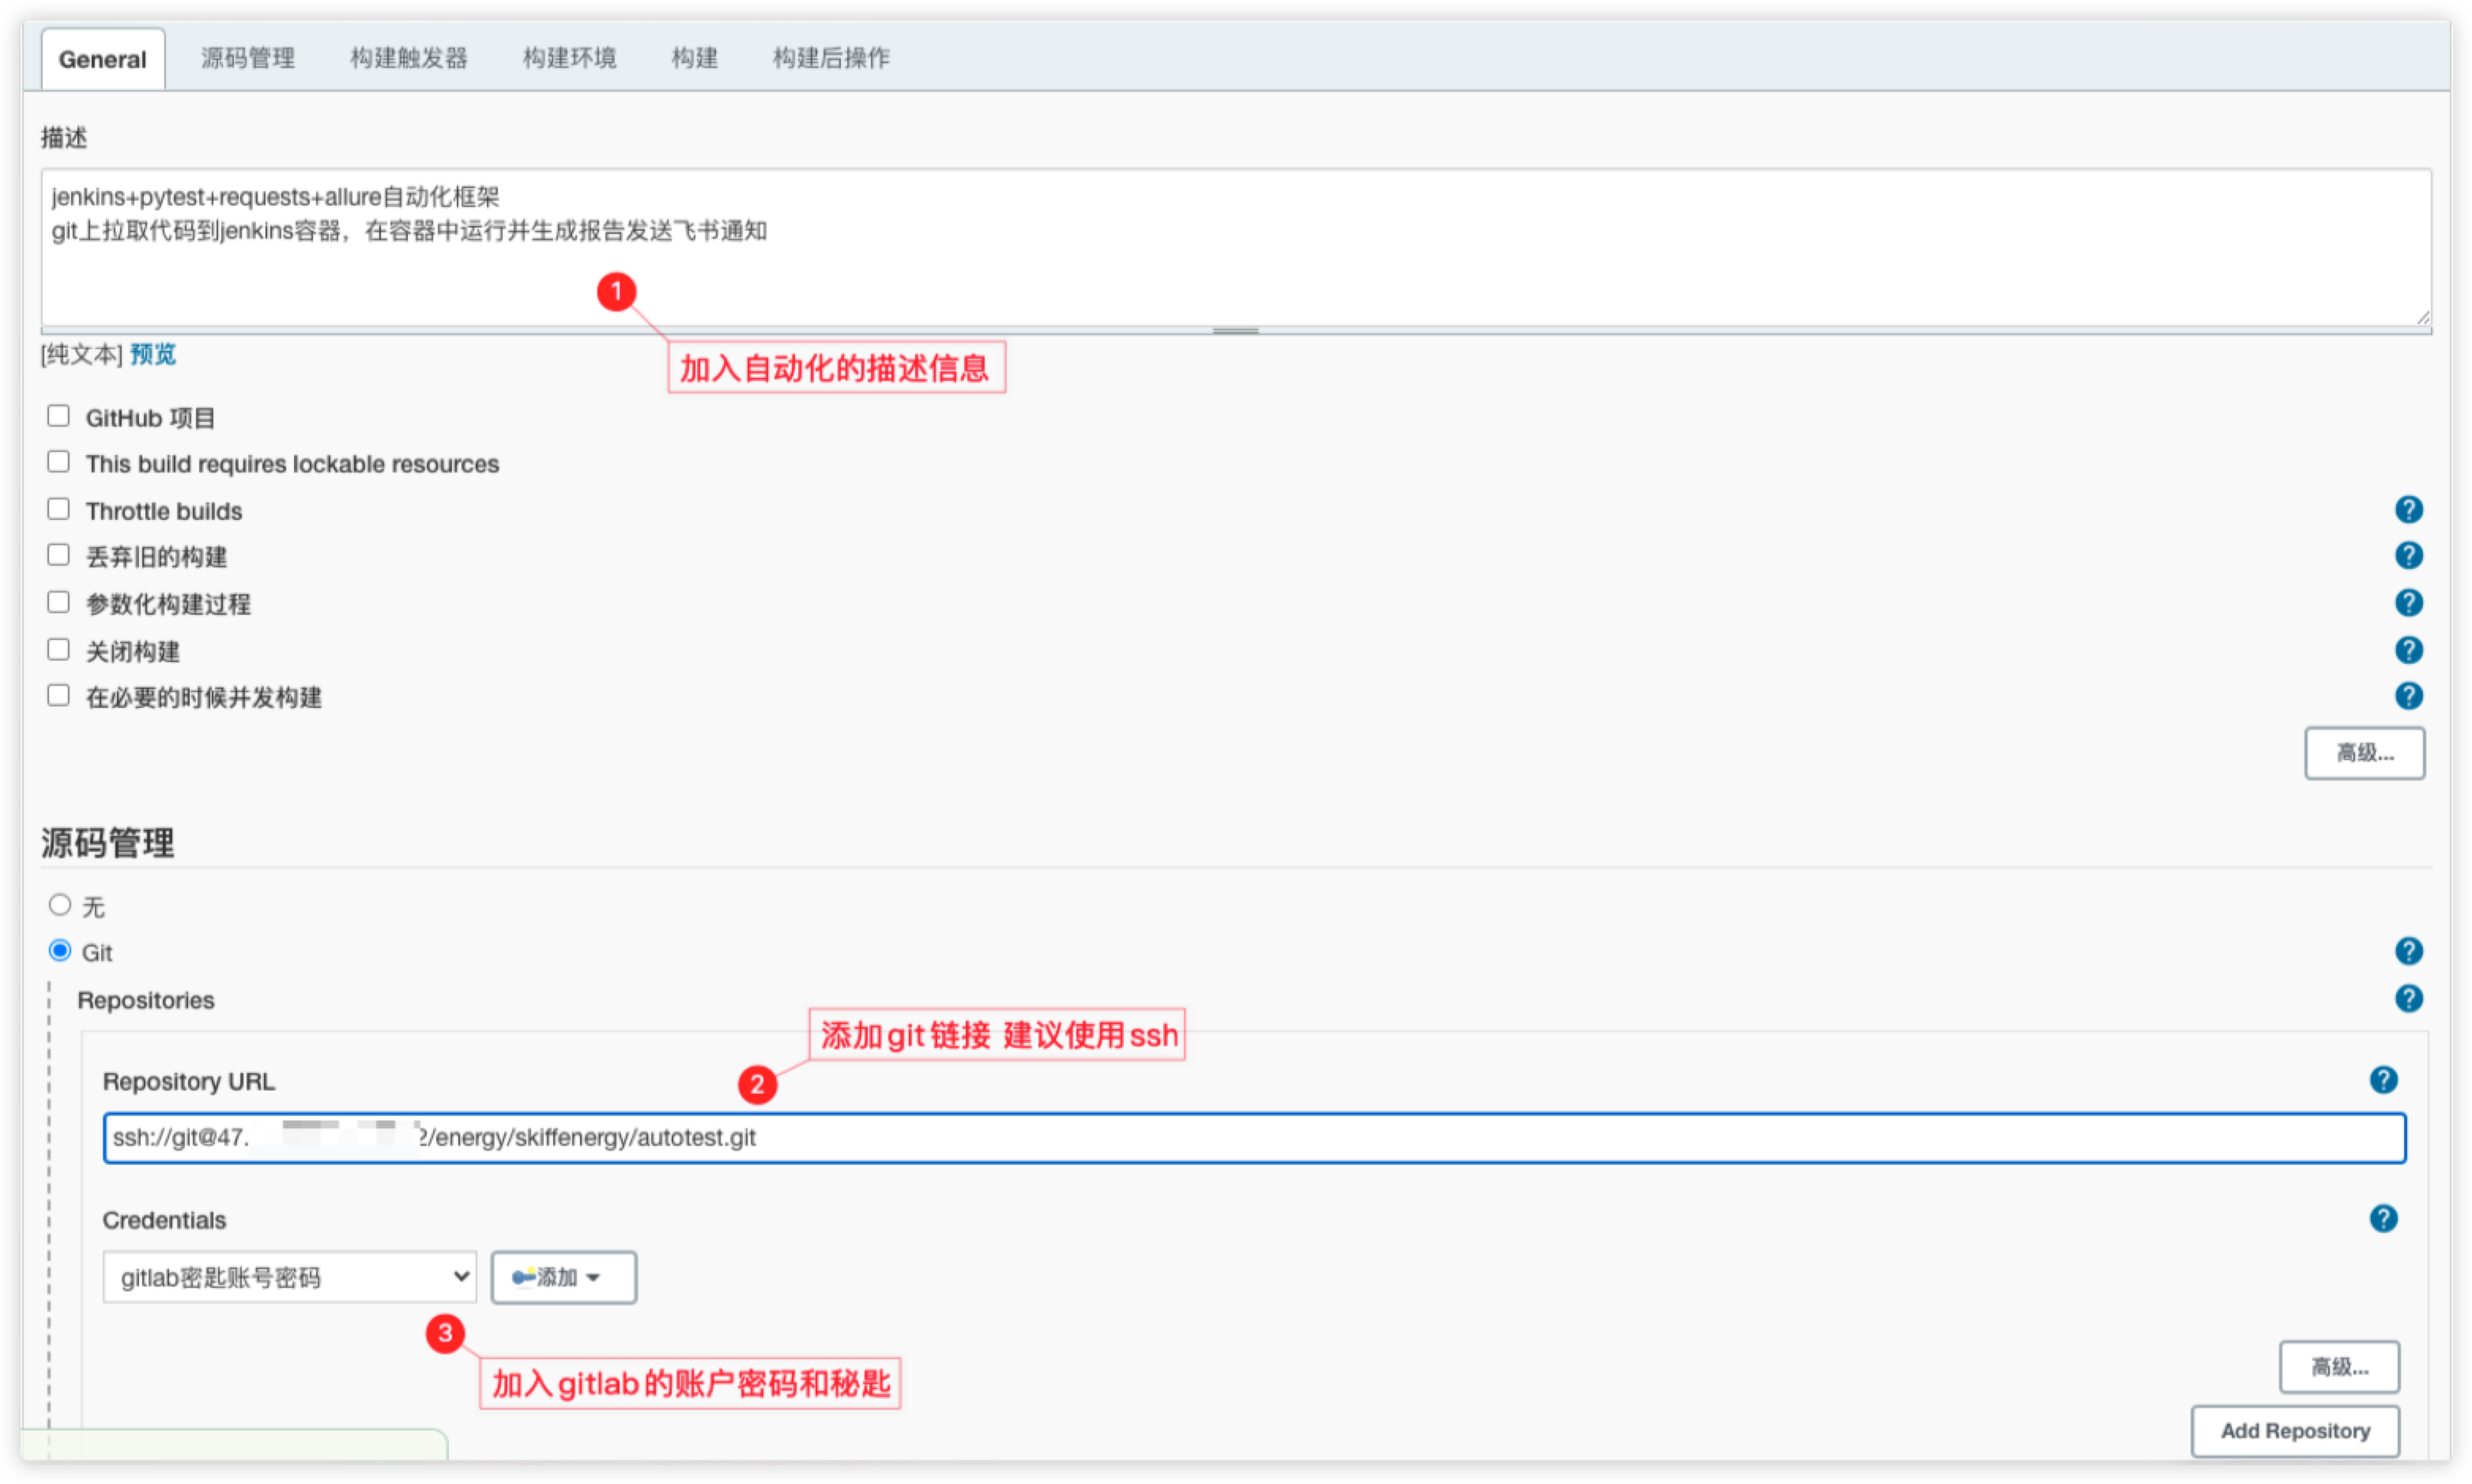
Task: Expand the 添加 credentials dropdown button
Action: (563, 1277)
